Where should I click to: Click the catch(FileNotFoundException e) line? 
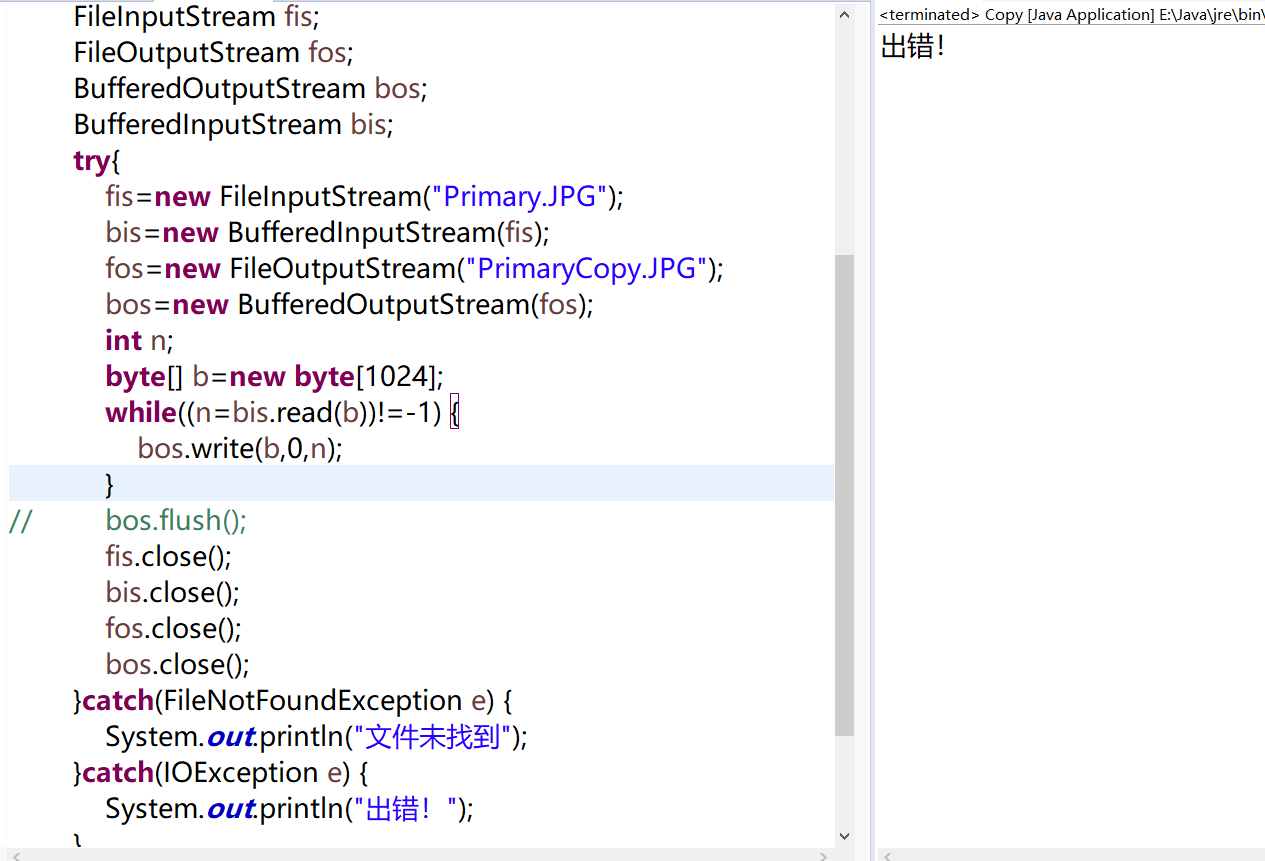pos(293,700)
